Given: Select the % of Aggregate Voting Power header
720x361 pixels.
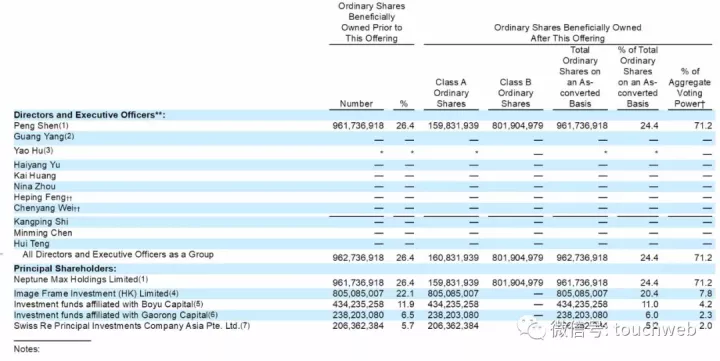Looking at the screenshot, I should click(x=689, y=88).
